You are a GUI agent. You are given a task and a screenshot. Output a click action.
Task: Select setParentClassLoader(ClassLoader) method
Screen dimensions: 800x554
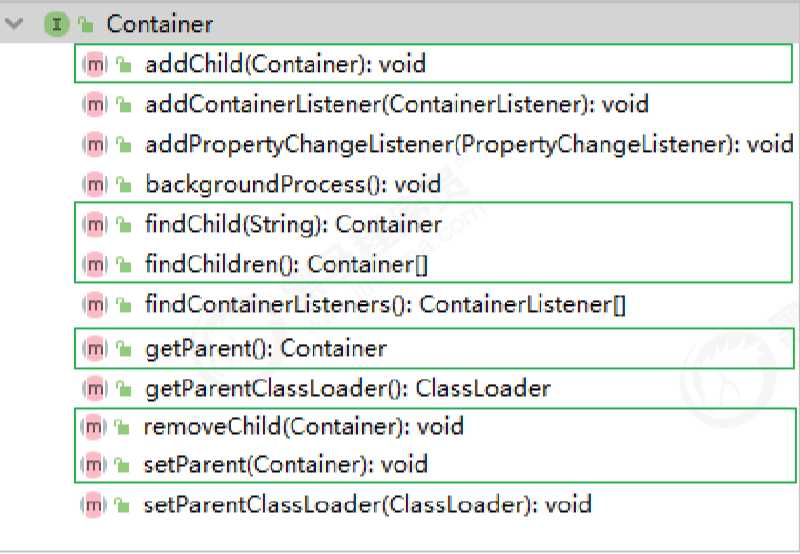tap(367, 505)
